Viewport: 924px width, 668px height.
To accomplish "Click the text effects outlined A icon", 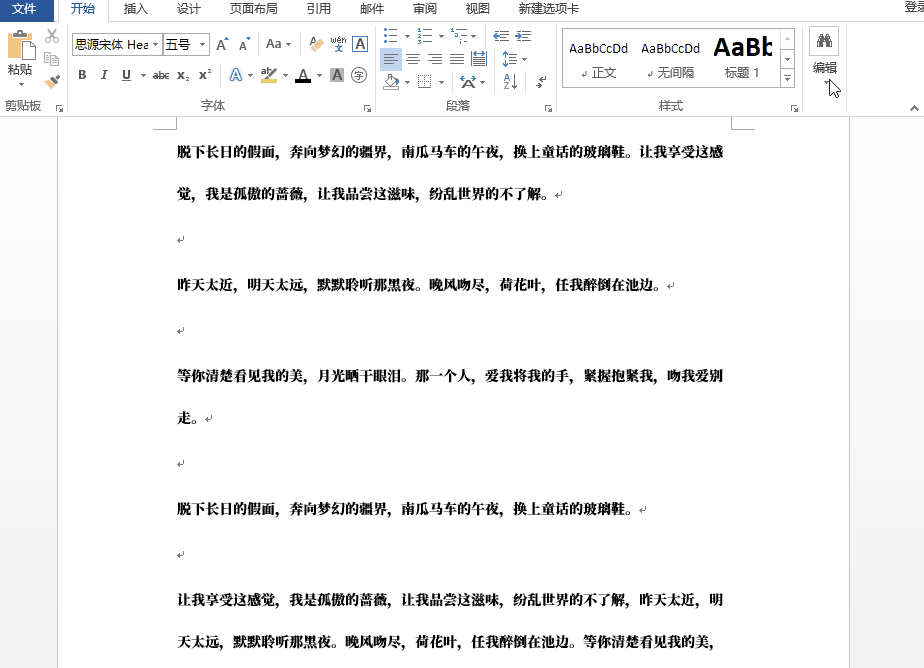I will click(x=236, y=75).
